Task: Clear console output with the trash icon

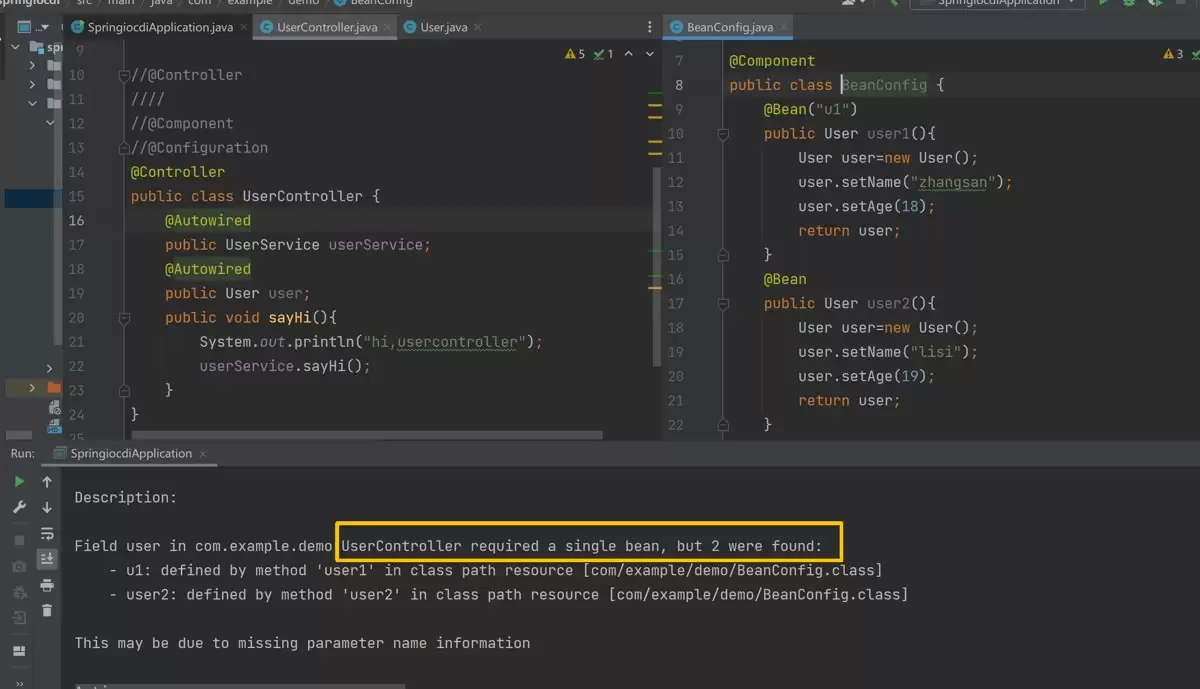Action: [47, 611]
